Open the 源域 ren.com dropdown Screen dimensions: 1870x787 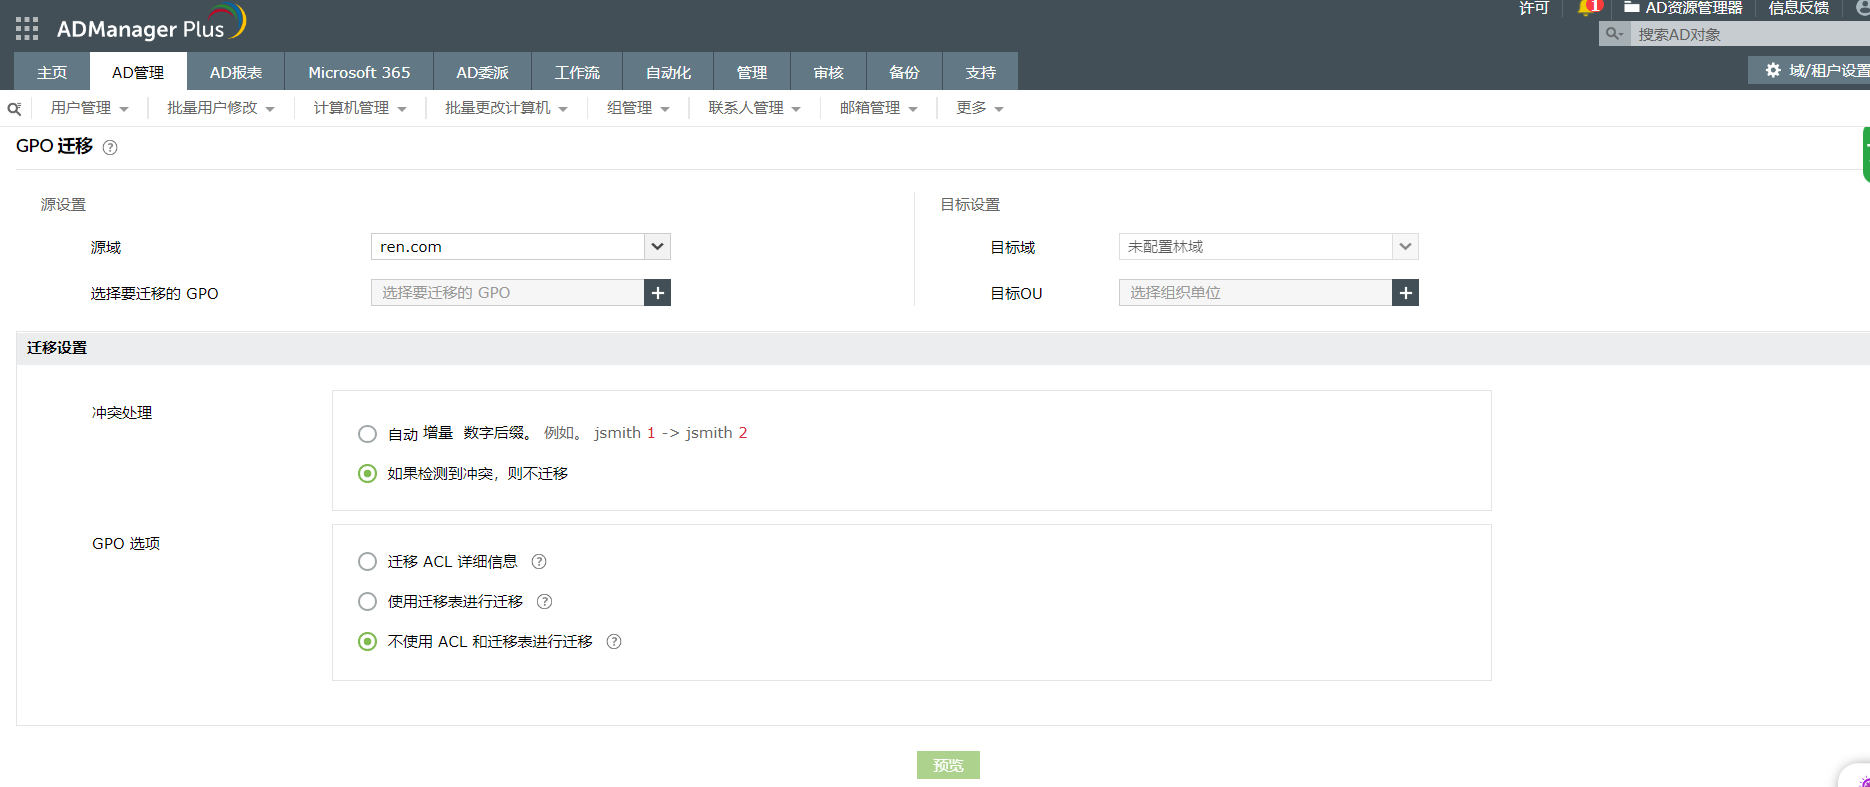coord(520,247)
